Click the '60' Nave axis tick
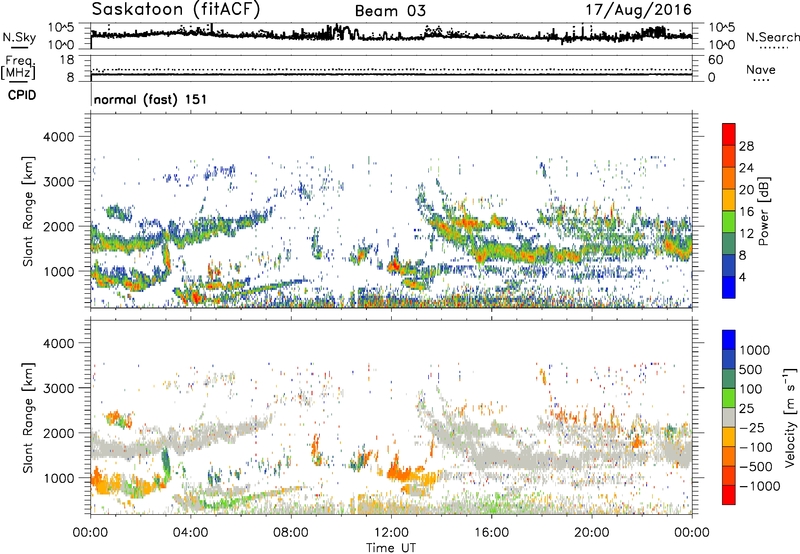800x554 pixels. (716, 60)
